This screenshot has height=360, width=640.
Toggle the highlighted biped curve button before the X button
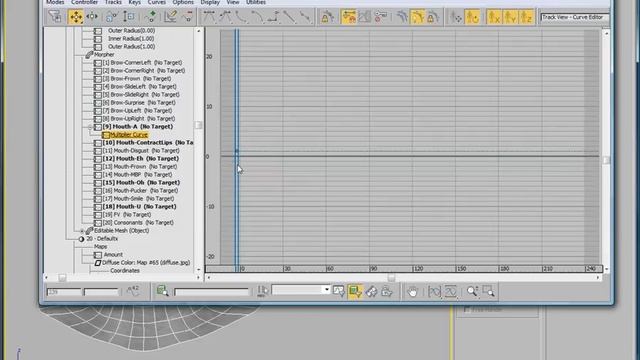472,17
